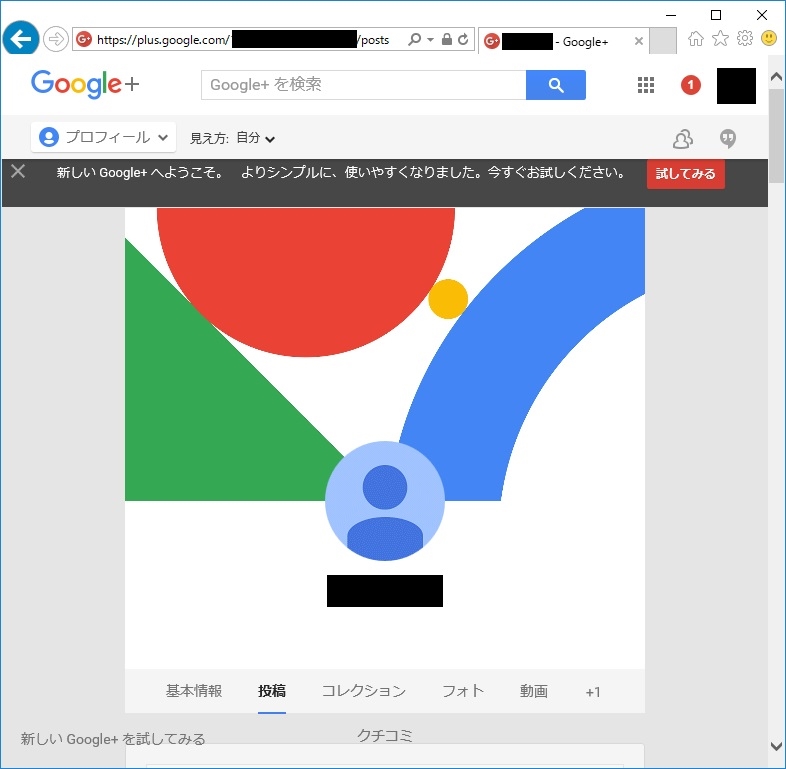Click the default profile avatar picture
786x769 pixels.
(x=384, y=501)
